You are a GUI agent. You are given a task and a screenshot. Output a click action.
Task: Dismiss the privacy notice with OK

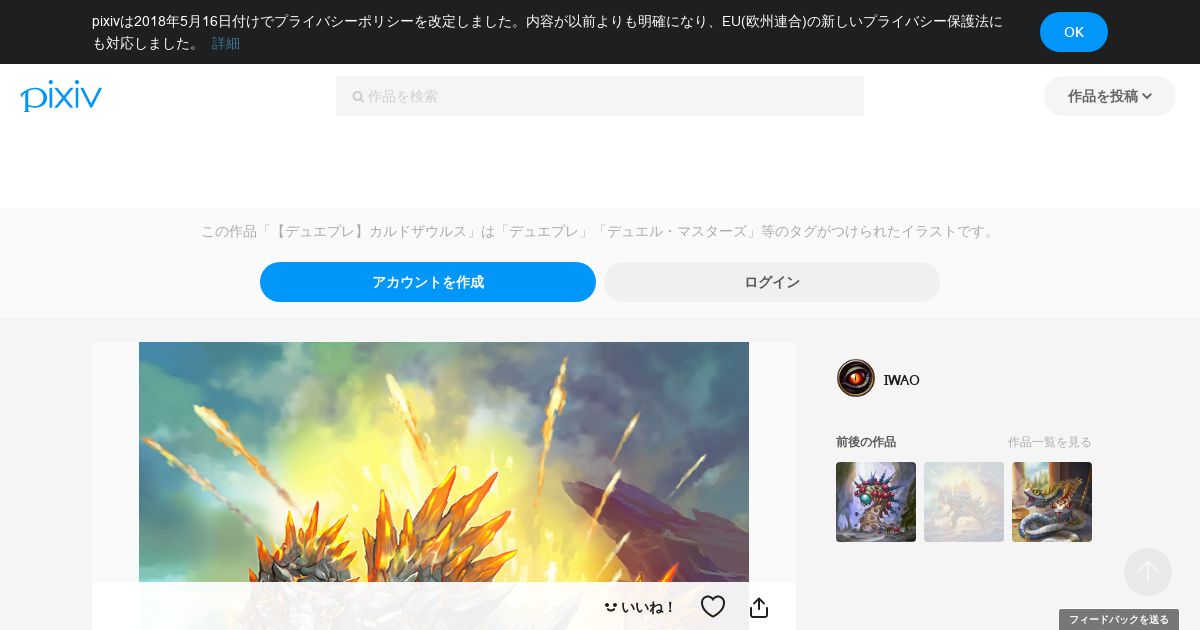1074,32
